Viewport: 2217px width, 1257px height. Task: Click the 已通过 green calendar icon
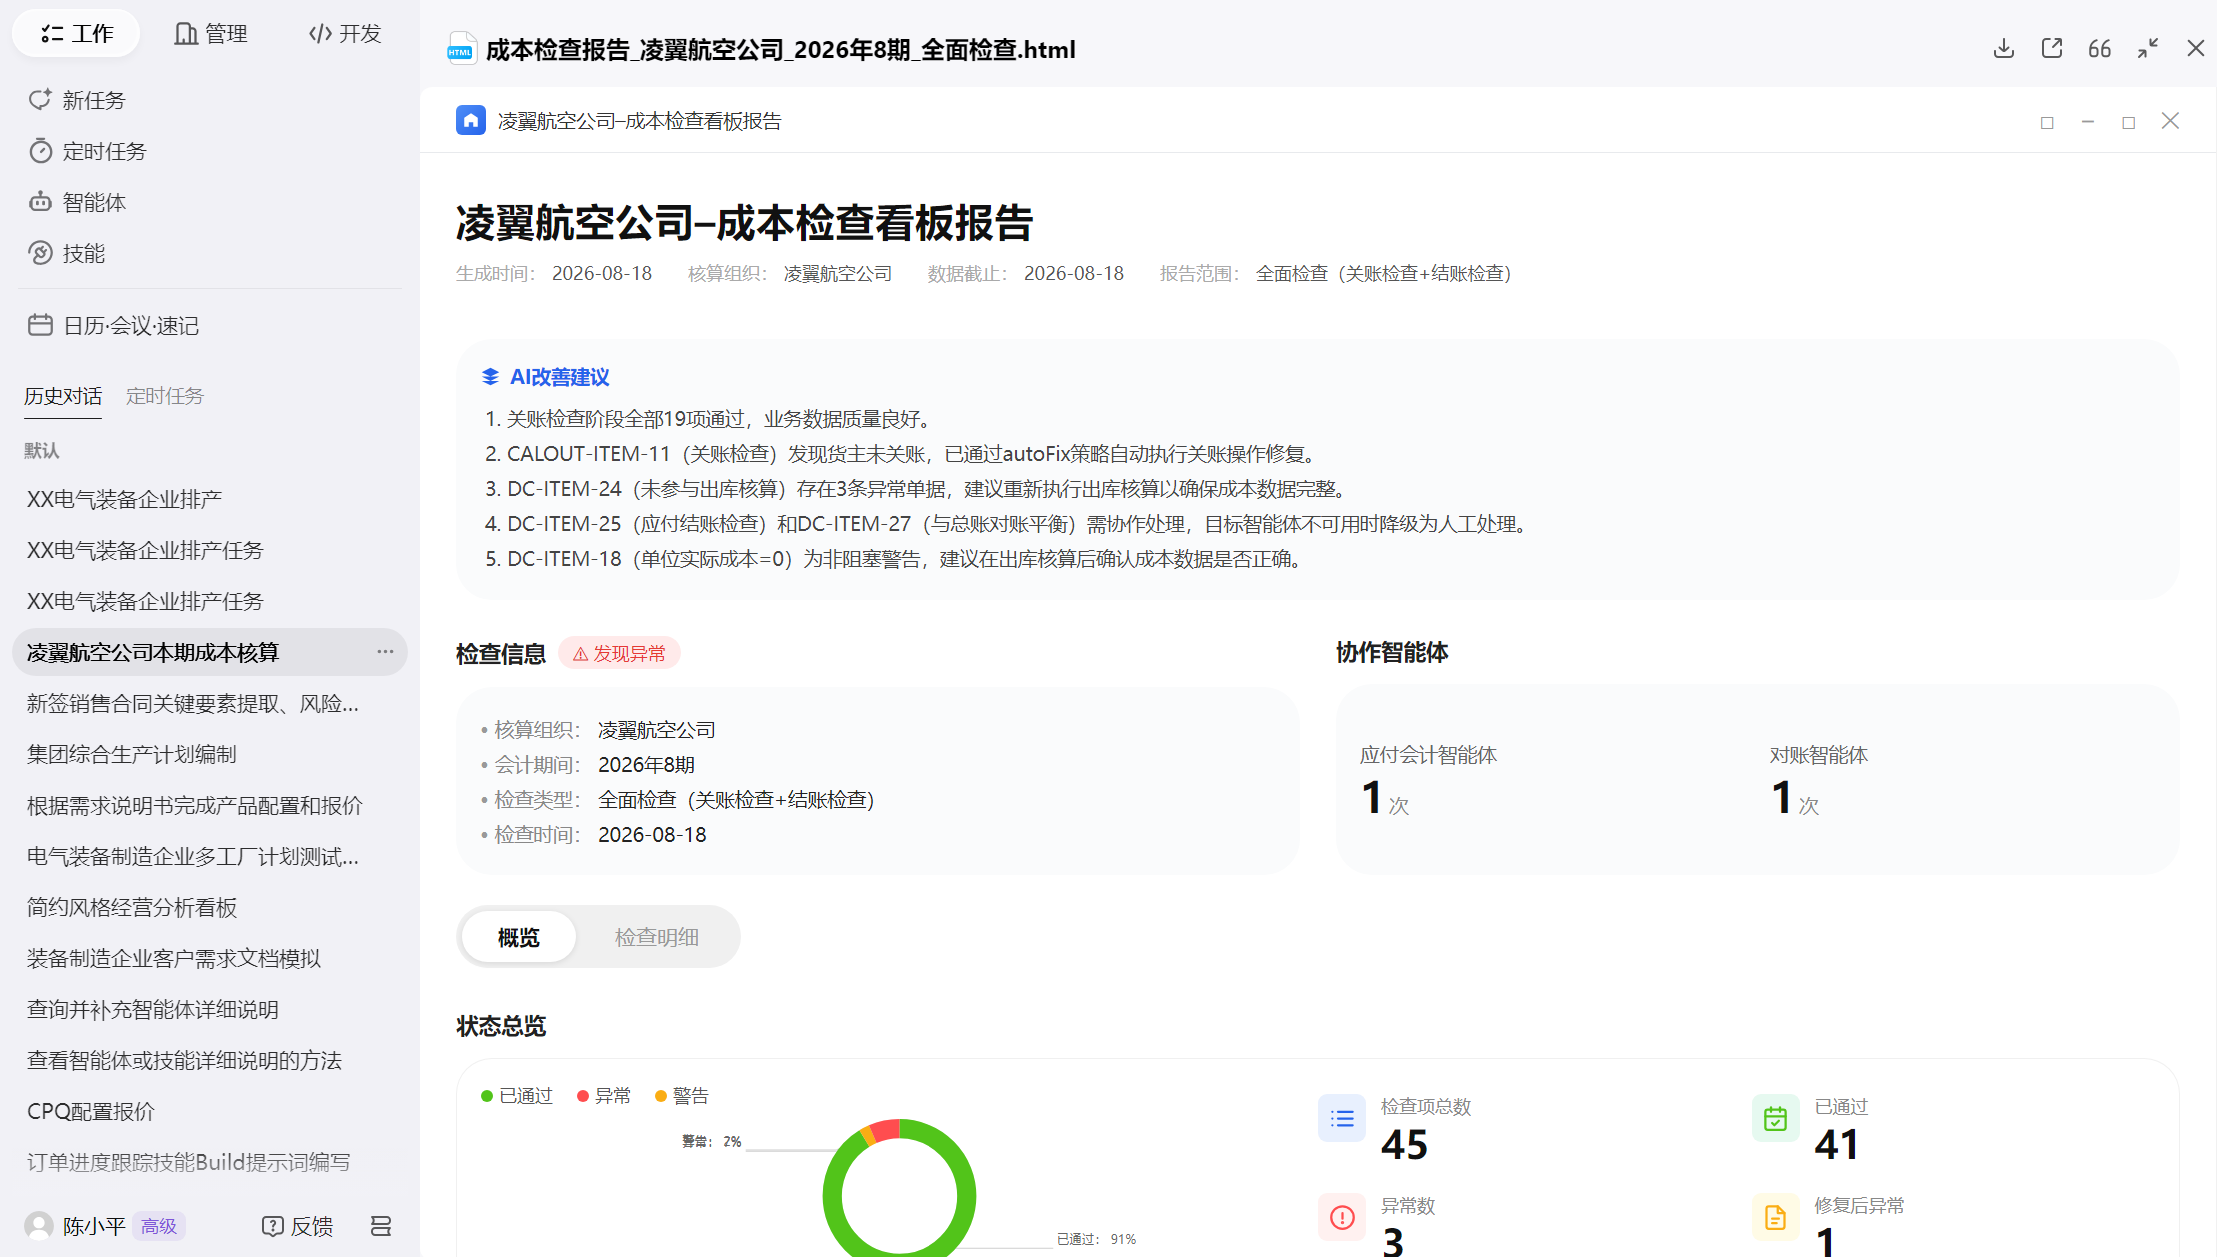[1775, 1118]
